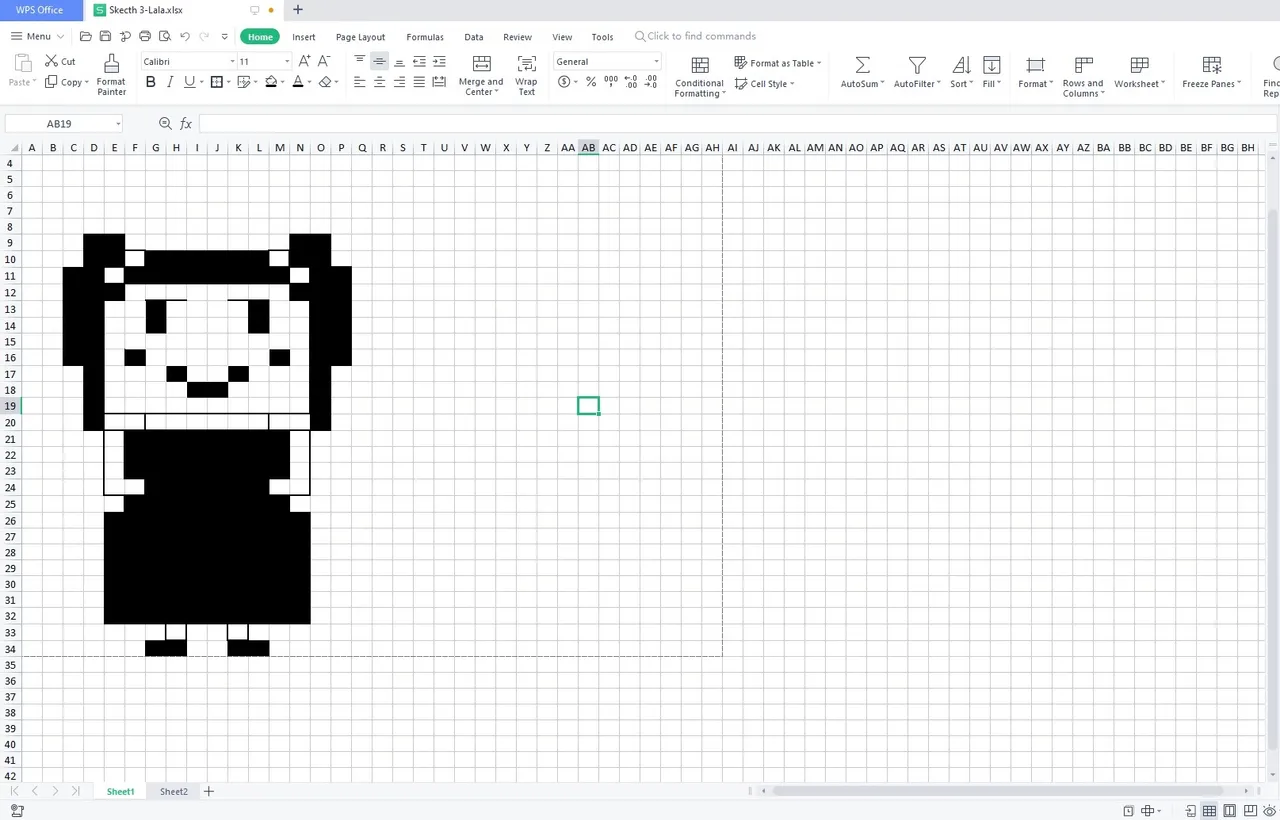Image resolution: width=1280 pixels, height=820 pixels.
Task: Click the increase indent icon
Action: (x=439, y=61)
